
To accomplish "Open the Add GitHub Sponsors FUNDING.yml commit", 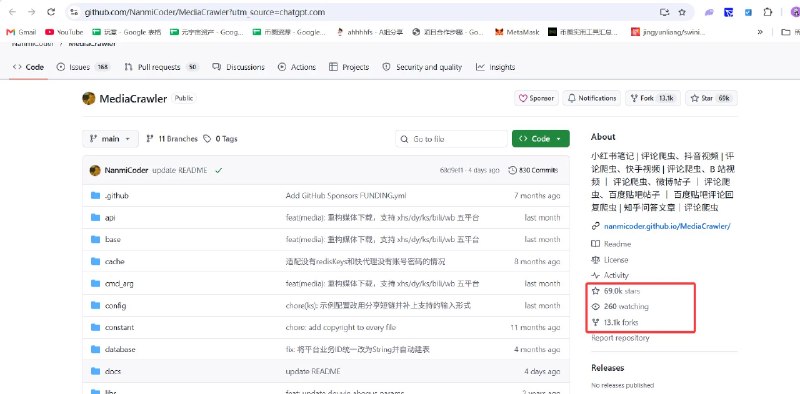I will click(x=346, y=196).
